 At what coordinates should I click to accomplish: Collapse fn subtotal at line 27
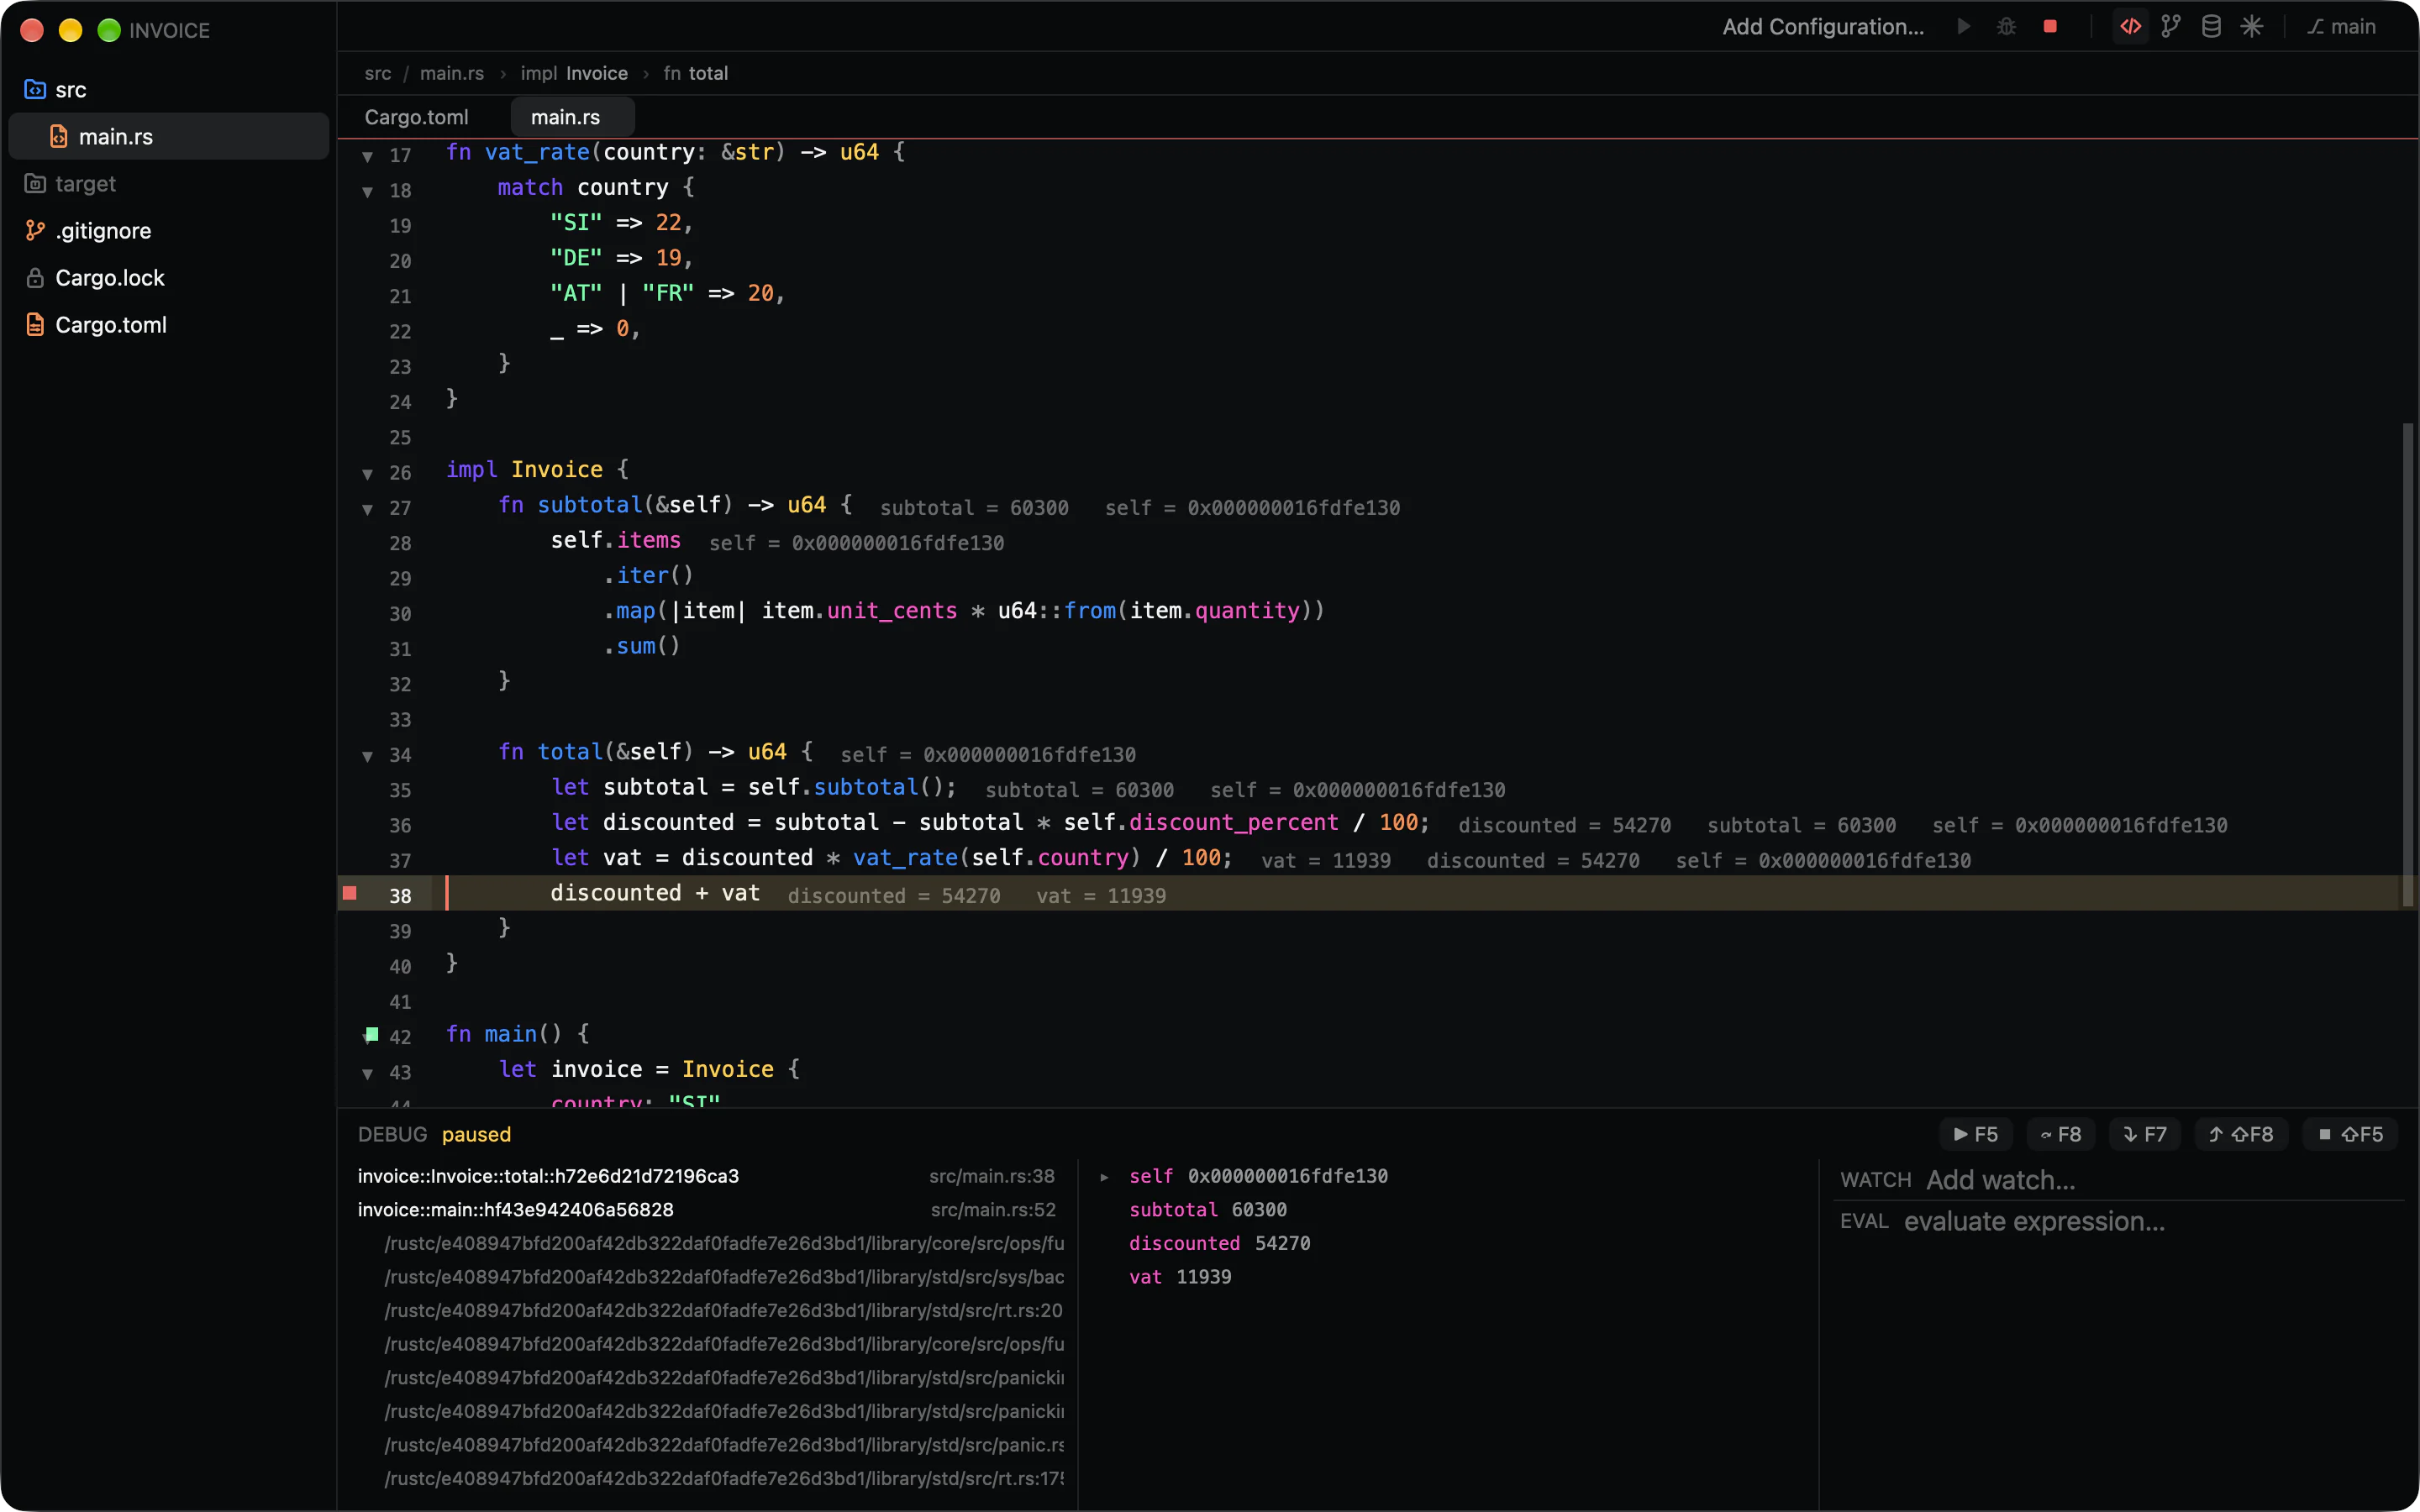pos(368,509)
